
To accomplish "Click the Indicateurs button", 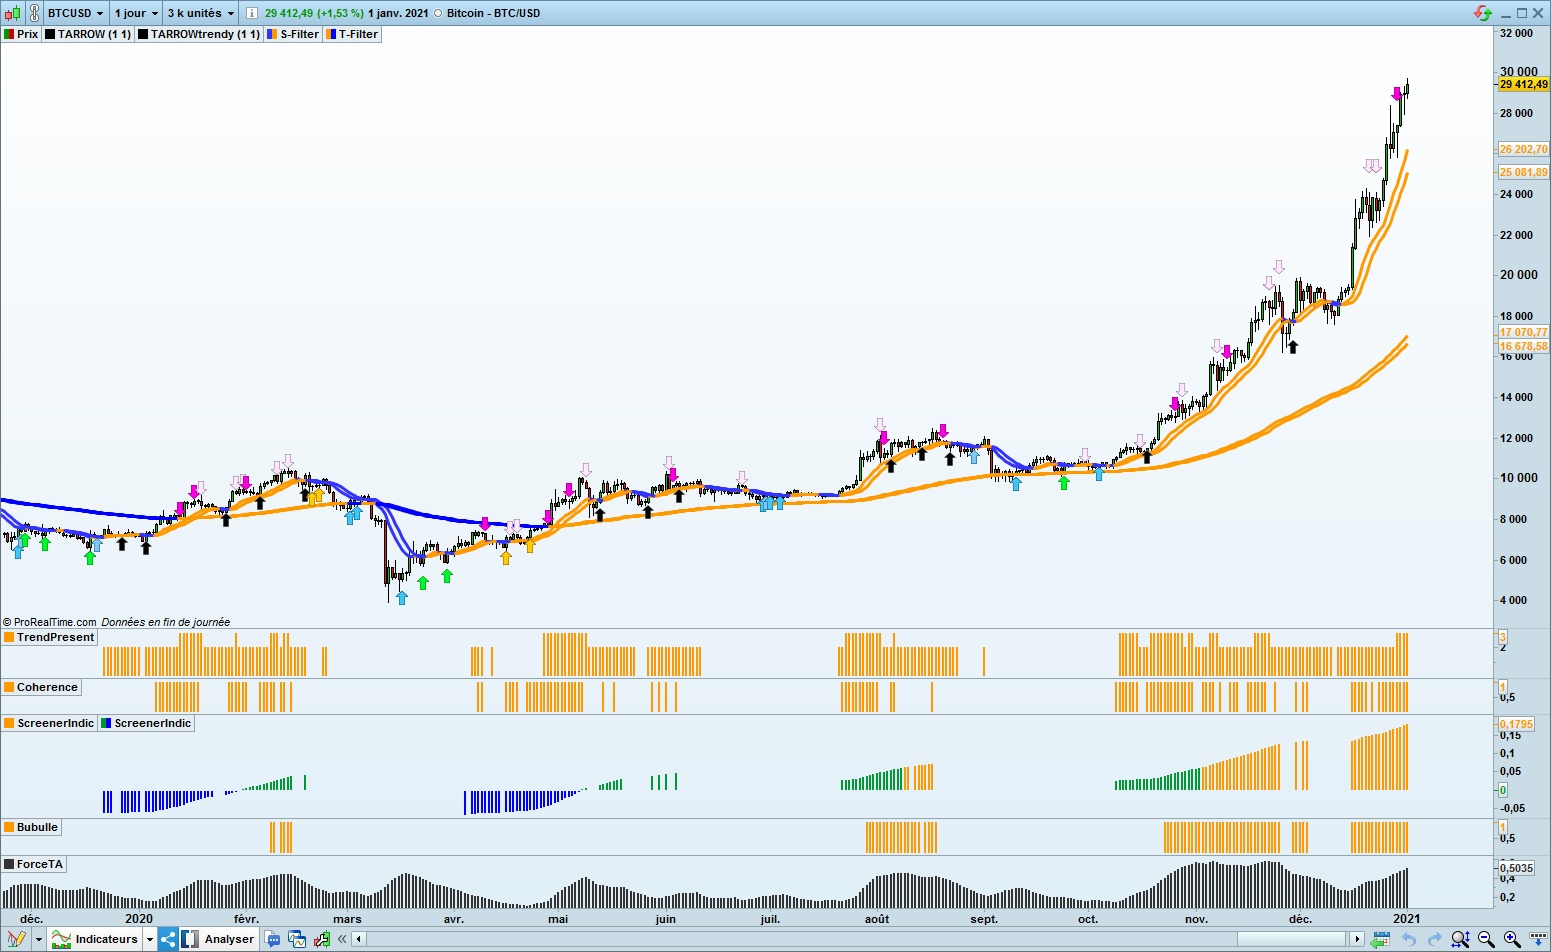I will (105, 939).
